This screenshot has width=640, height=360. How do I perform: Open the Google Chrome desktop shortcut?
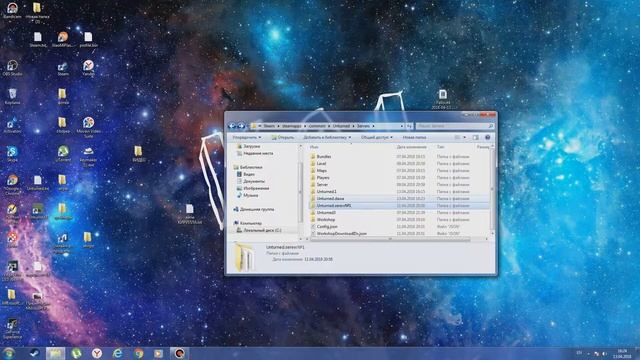(12, 184)
